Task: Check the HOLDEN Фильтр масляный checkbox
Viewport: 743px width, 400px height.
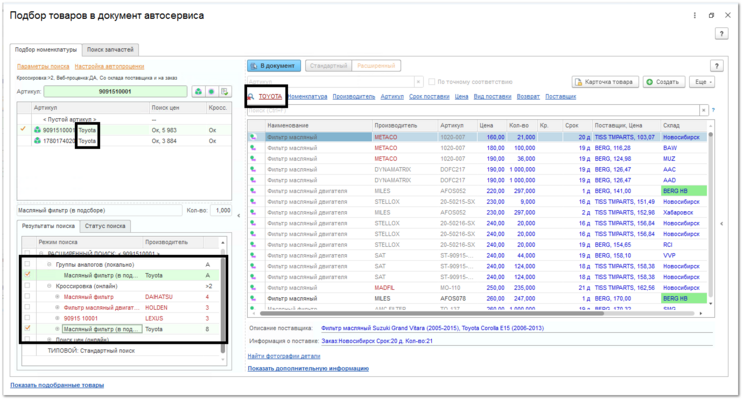Action: (x=27, y=308)
